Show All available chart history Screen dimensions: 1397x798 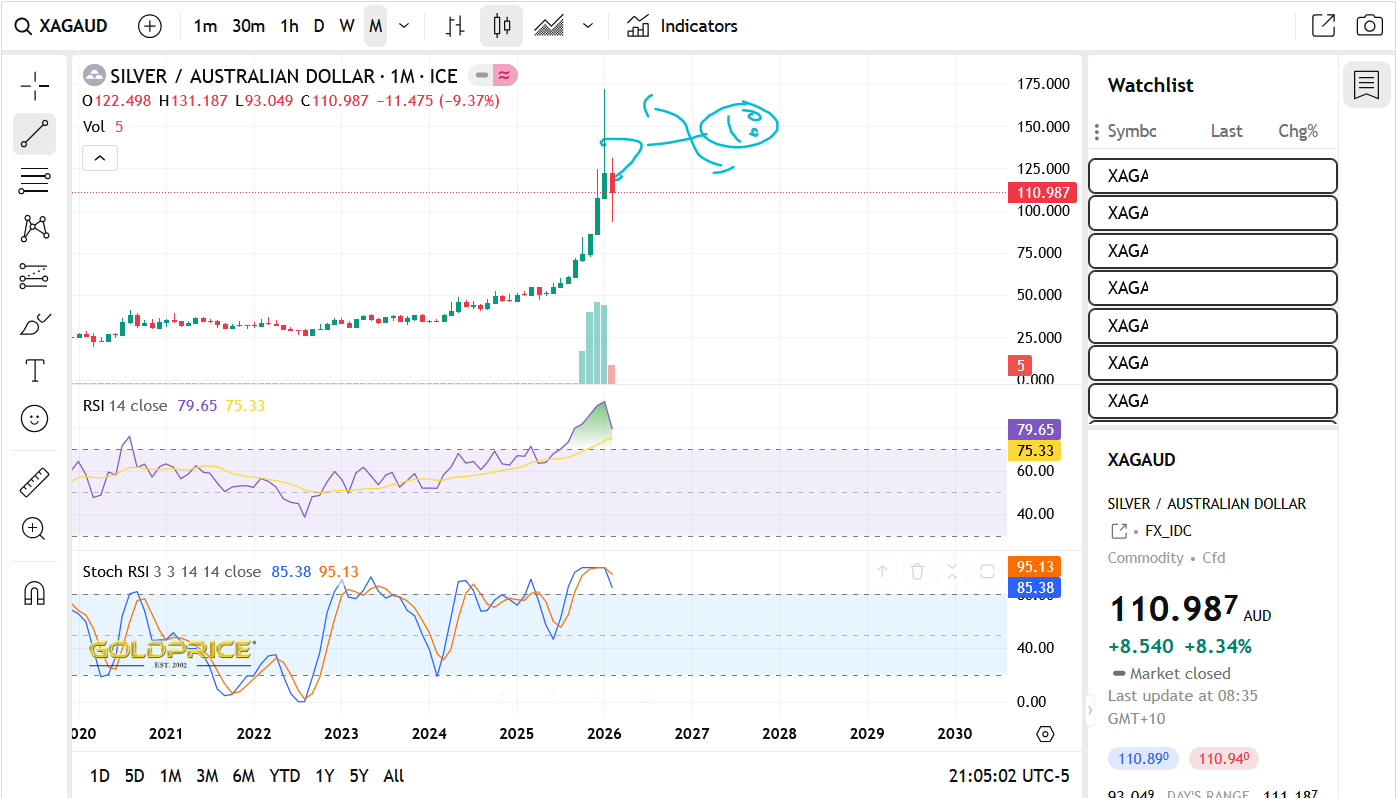(x=394, y=776)
